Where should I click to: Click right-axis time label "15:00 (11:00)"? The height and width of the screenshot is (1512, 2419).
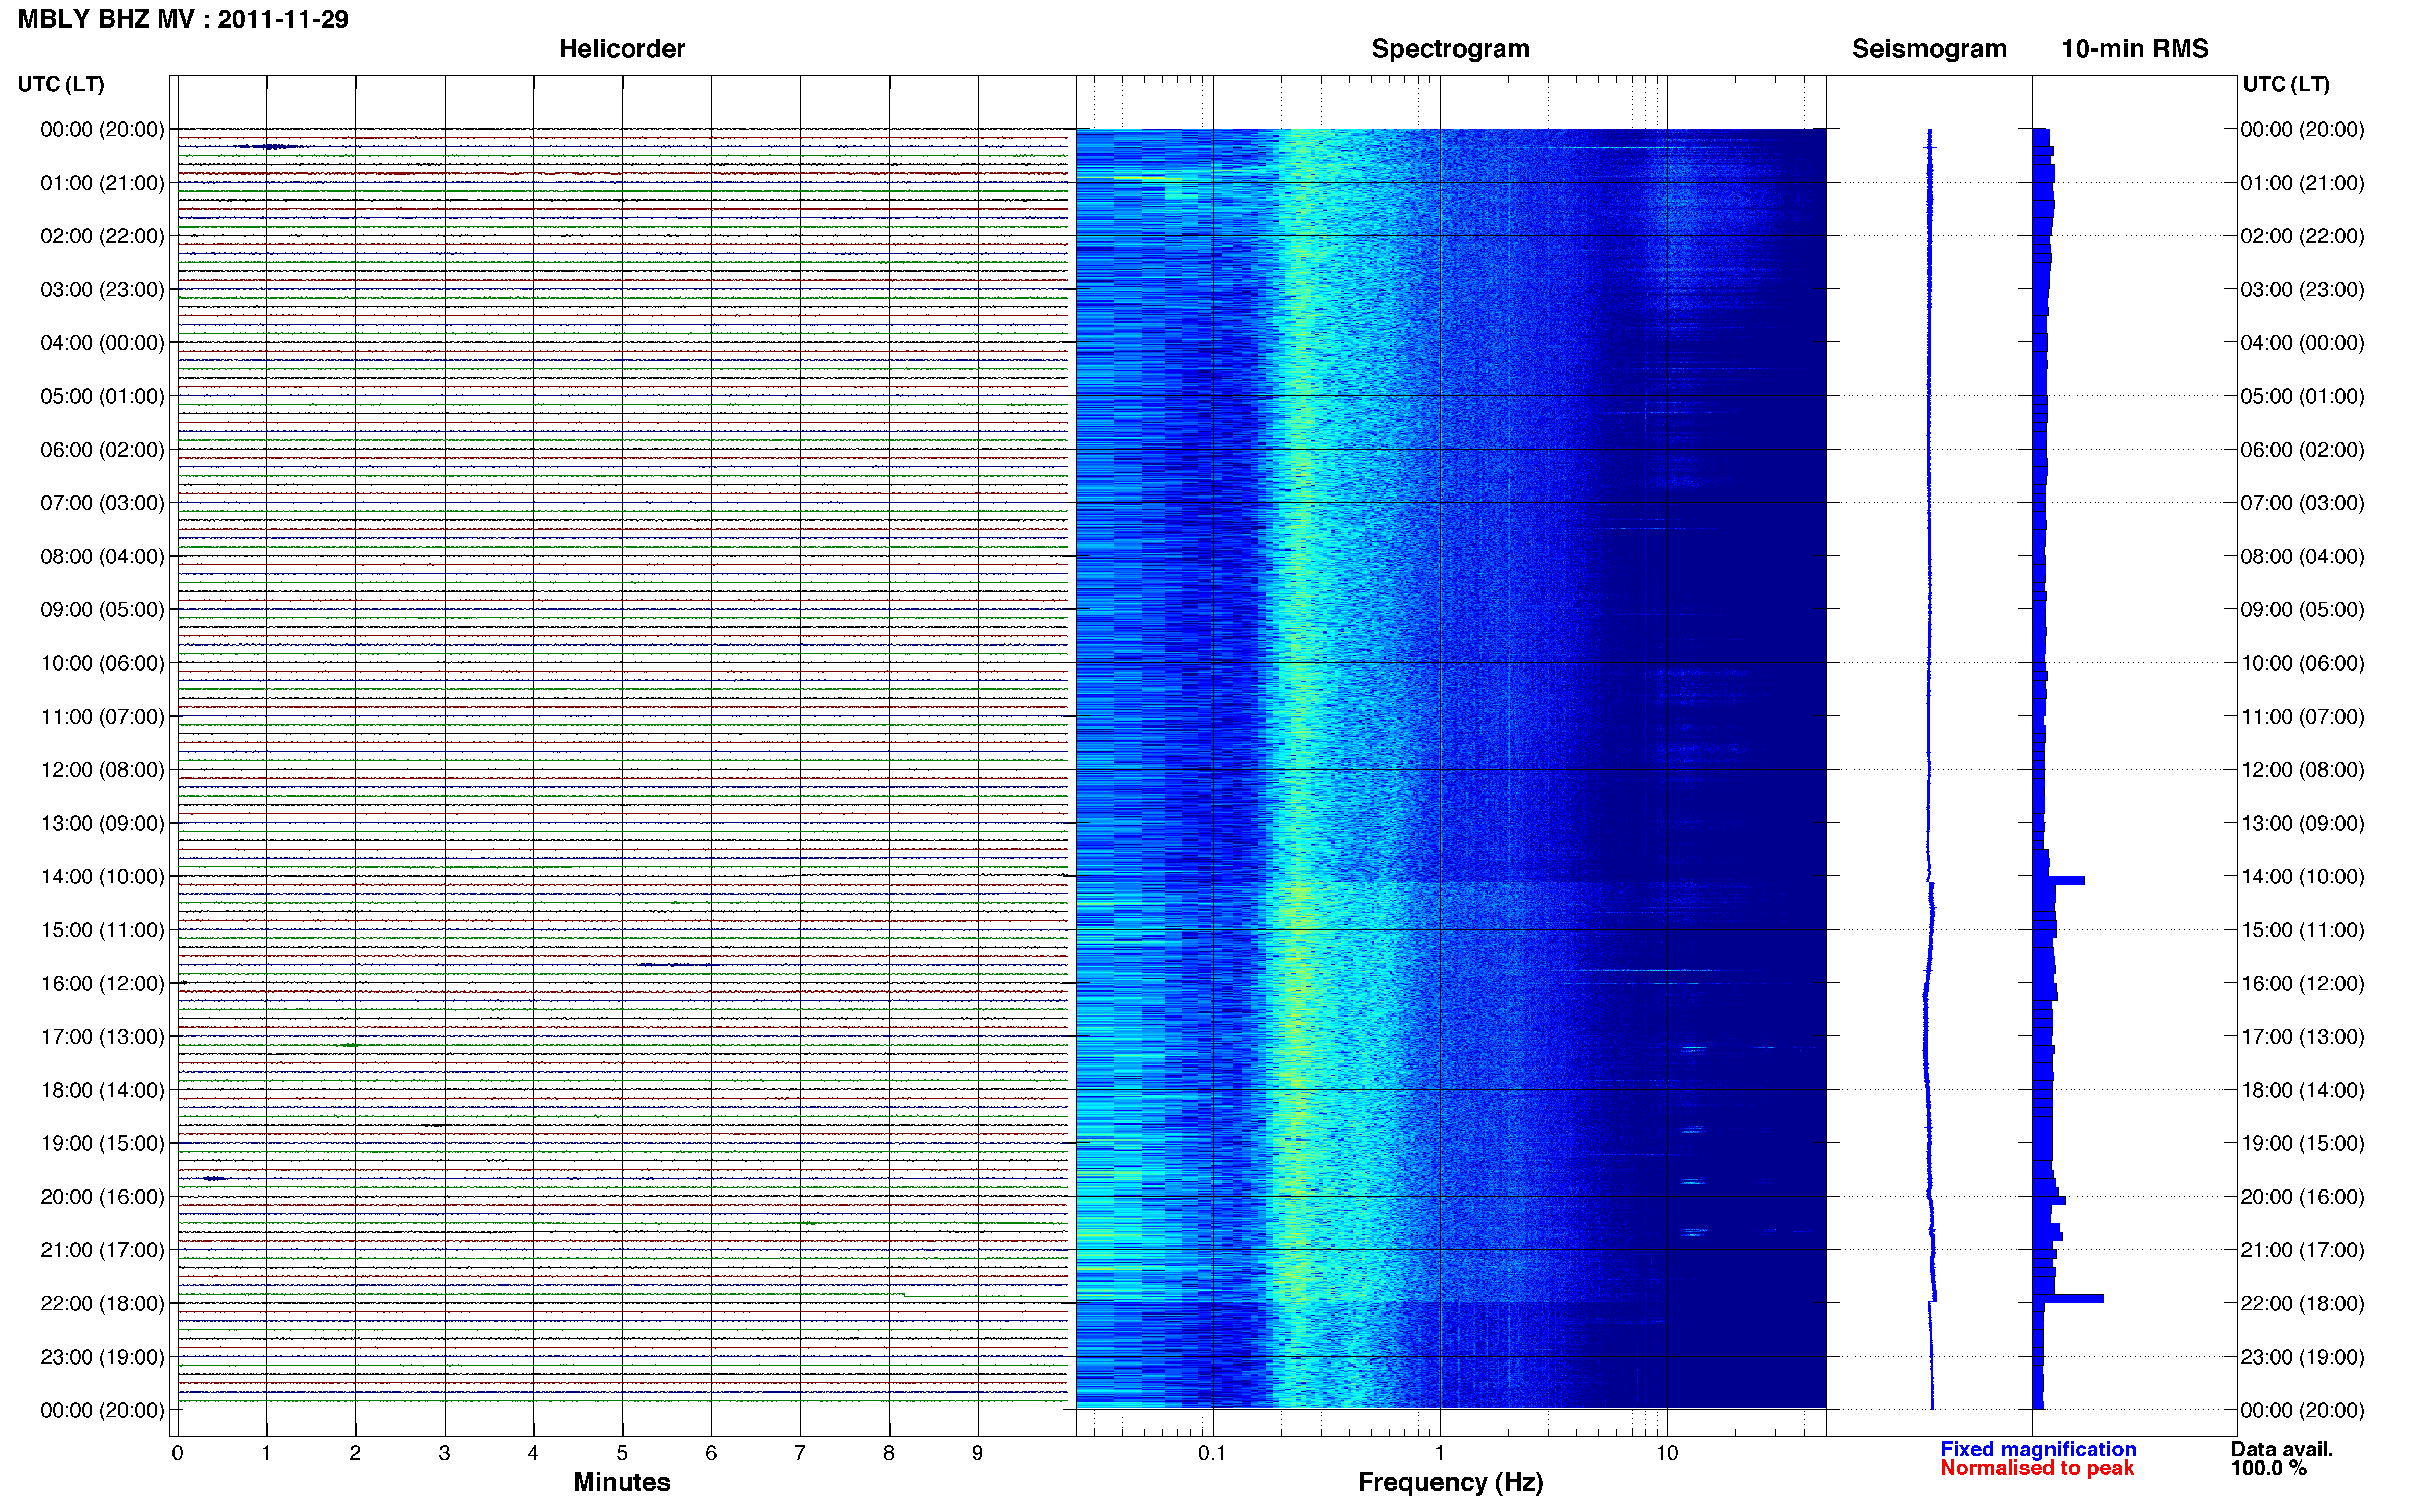point(2302,930)
